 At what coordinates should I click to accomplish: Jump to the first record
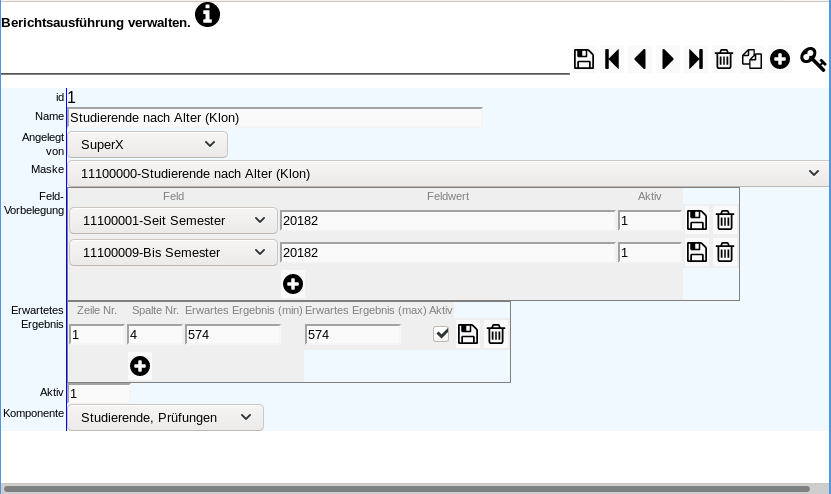click(x=613, y=59)
